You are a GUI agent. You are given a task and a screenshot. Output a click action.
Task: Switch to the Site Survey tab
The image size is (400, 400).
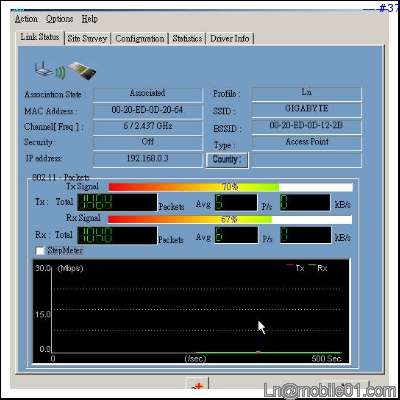pyautogui.click(x=87, y=39)
